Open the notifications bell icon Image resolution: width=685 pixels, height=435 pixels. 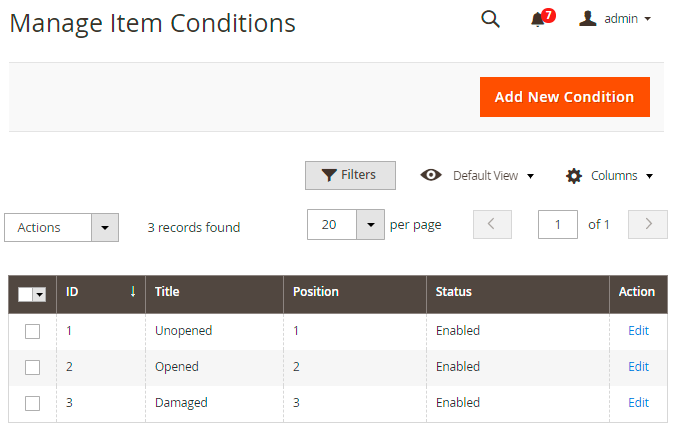coord(538,19)
